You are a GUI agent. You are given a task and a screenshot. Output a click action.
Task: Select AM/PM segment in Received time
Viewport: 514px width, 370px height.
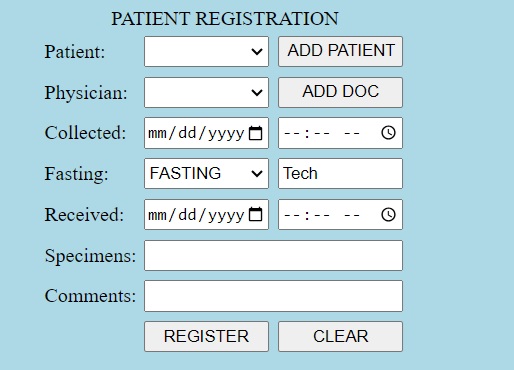pos(352,215)
